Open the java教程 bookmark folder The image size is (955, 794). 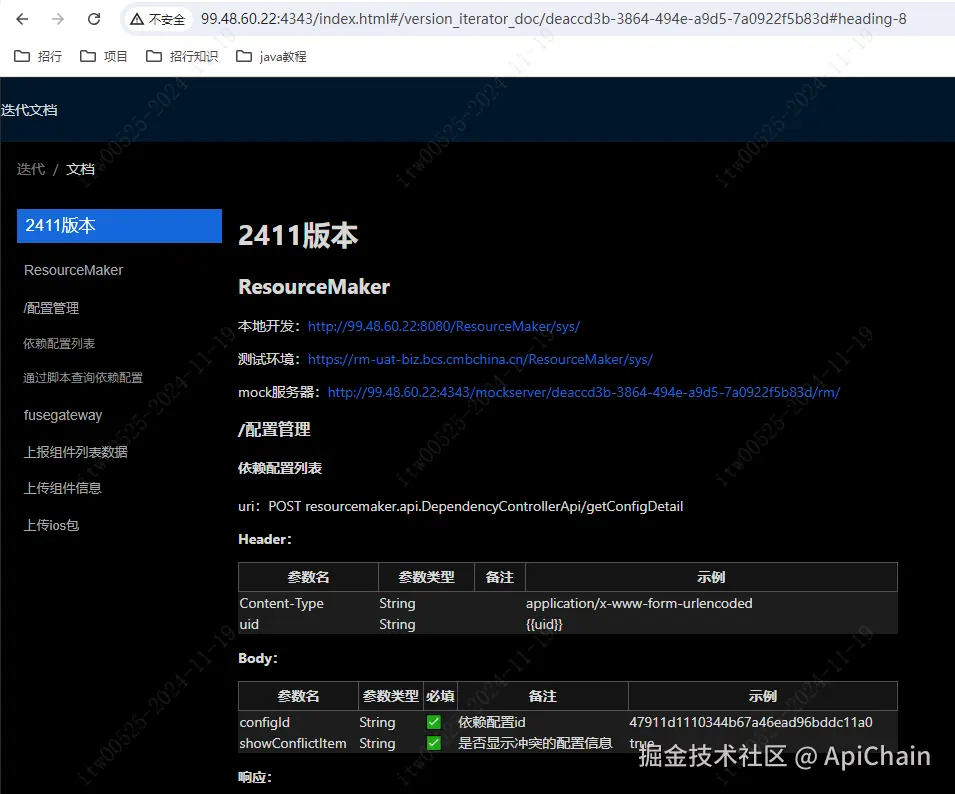(271, 56)
